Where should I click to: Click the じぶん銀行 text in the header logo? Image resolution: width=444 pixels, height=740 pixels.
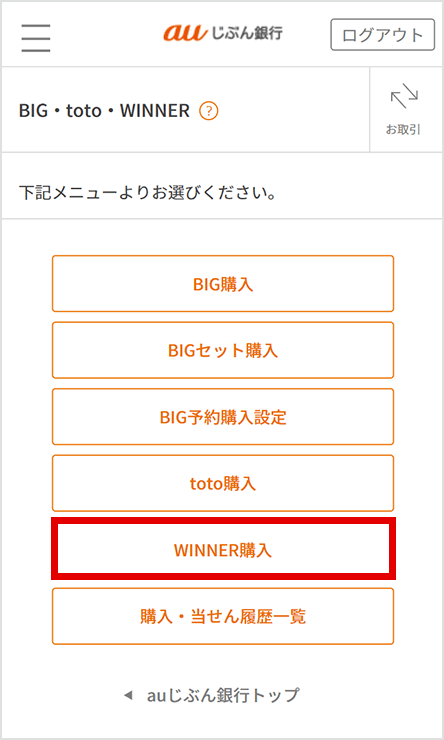click(247, 33)
